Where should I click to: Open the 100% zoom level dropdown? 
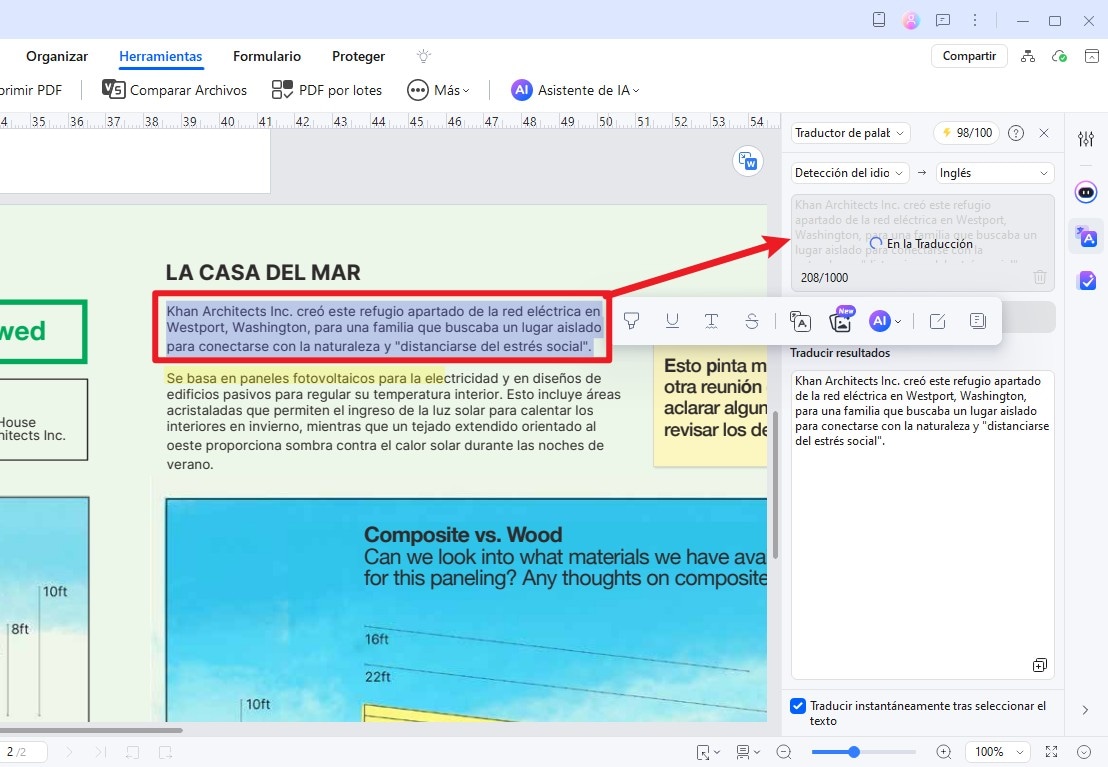[x=999, y=752]
